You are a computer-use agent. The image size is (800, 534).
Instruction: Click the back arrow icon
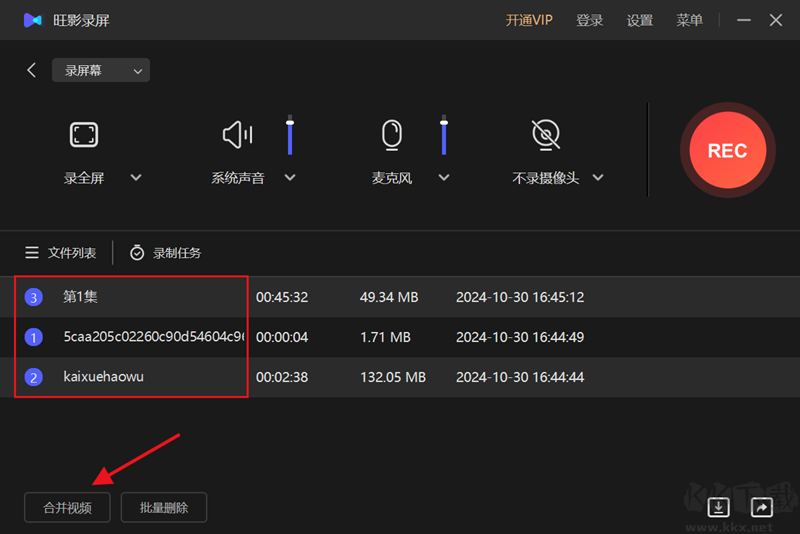(31, 70)
